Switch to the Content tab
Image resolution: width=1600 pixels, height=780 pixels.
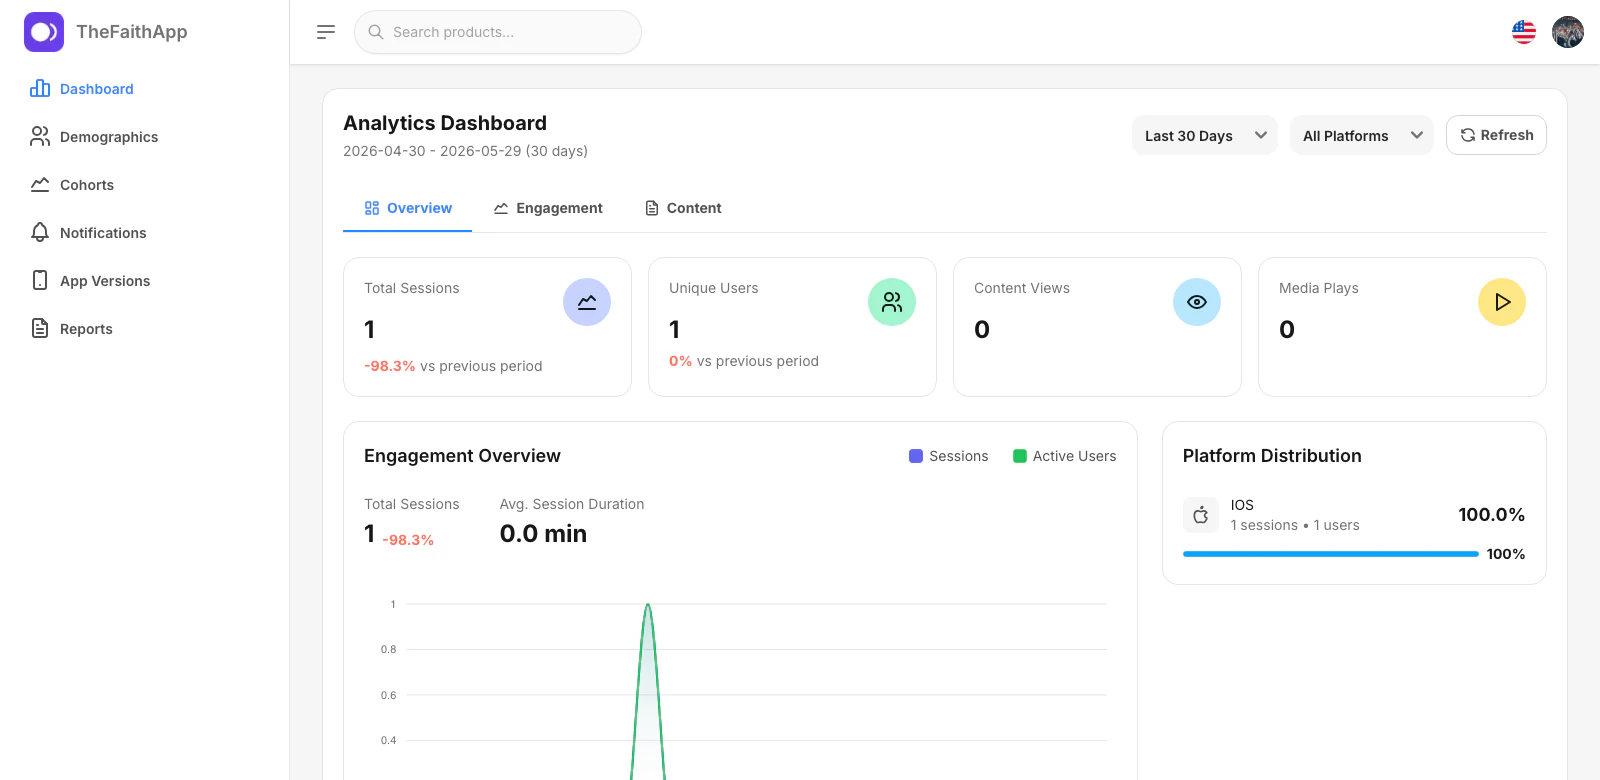[x=683, y=208]
